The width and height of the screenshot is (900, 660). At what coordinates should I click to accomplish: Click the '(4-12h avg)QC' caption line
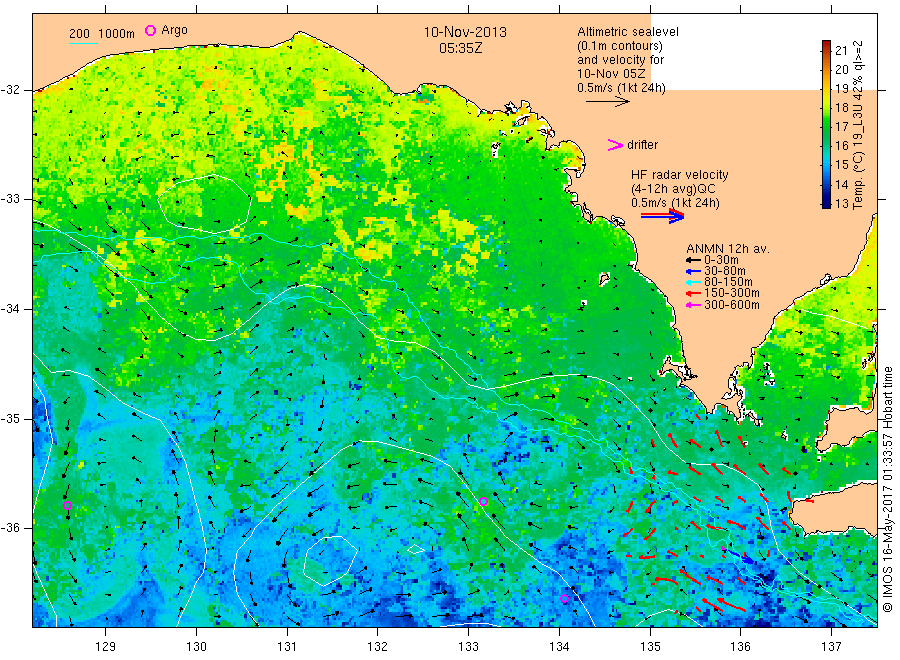click(673, 189)
